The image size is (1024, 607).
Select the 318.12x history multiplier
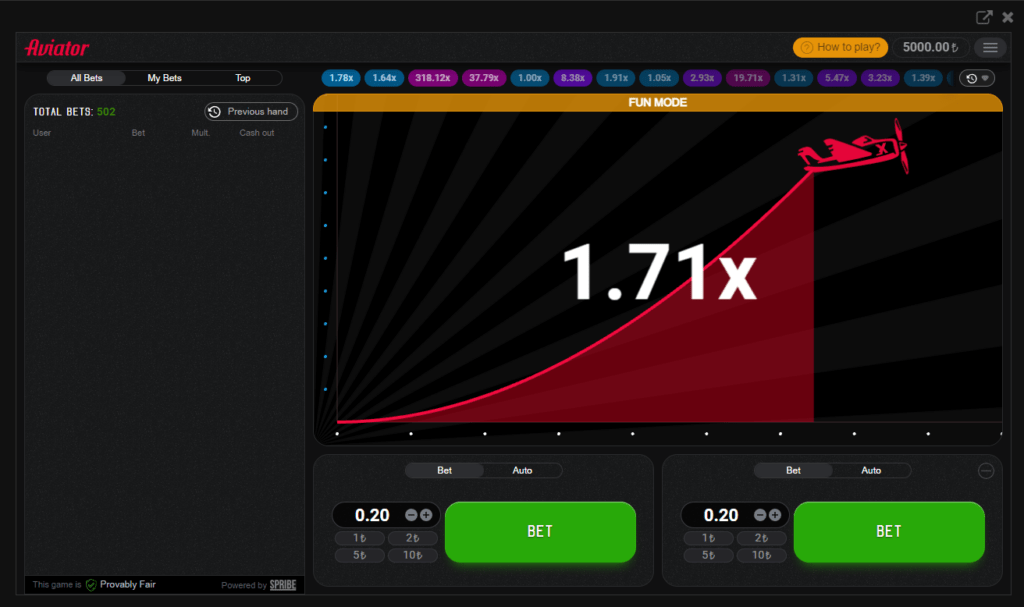432,78
